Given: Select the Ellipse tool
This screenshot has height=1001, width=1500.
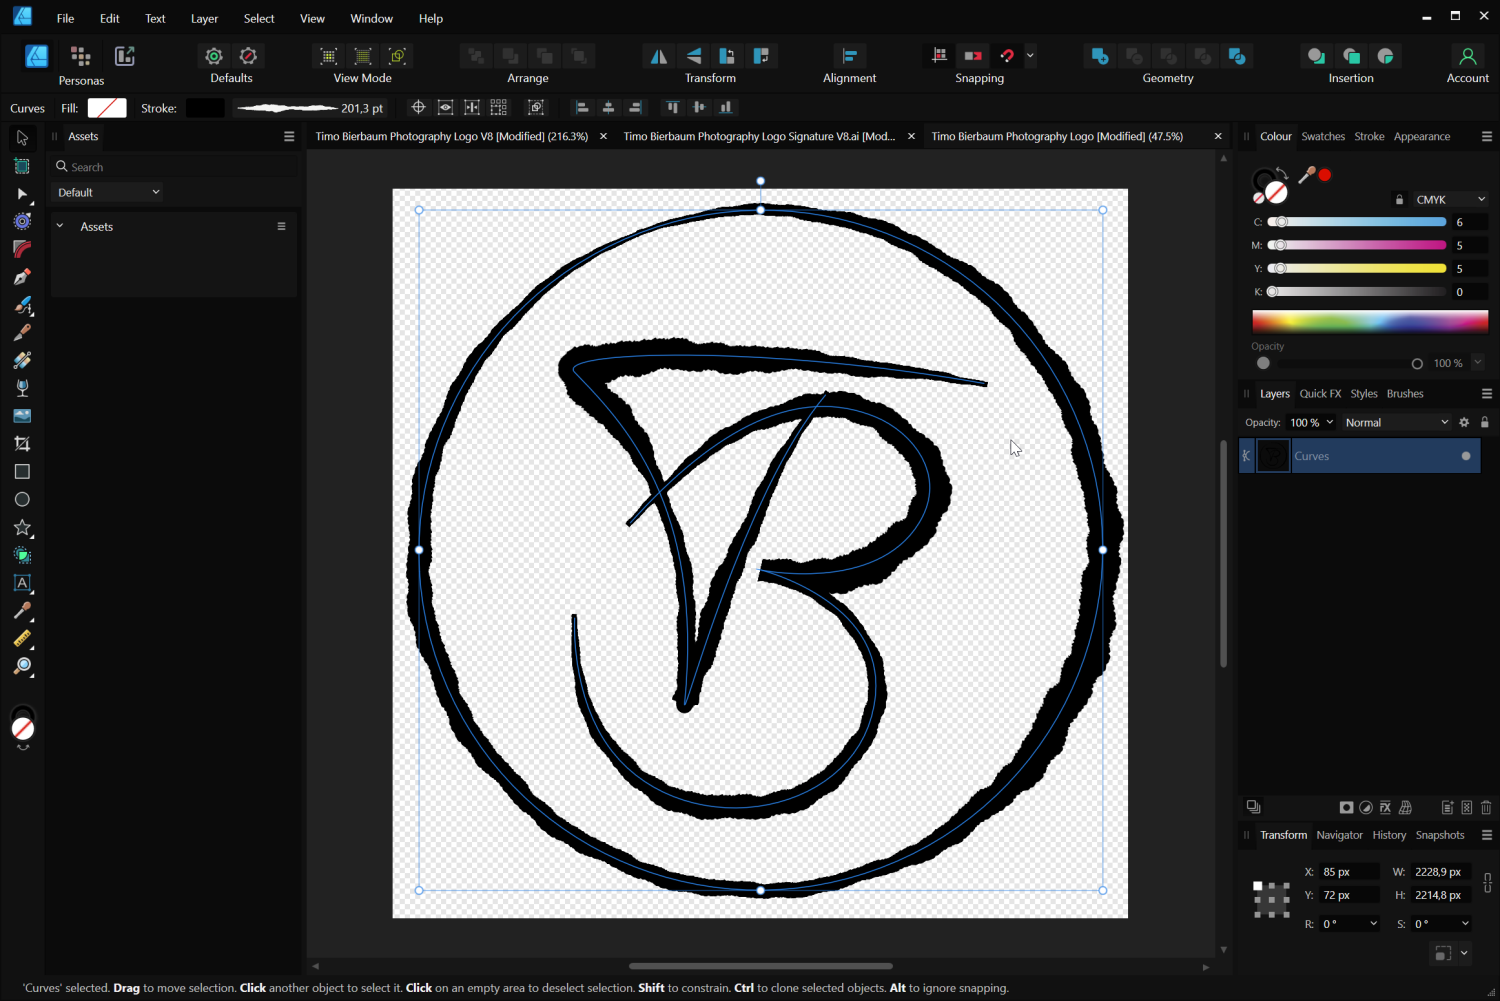Looking at the screenshot, I should coord(22,499).
